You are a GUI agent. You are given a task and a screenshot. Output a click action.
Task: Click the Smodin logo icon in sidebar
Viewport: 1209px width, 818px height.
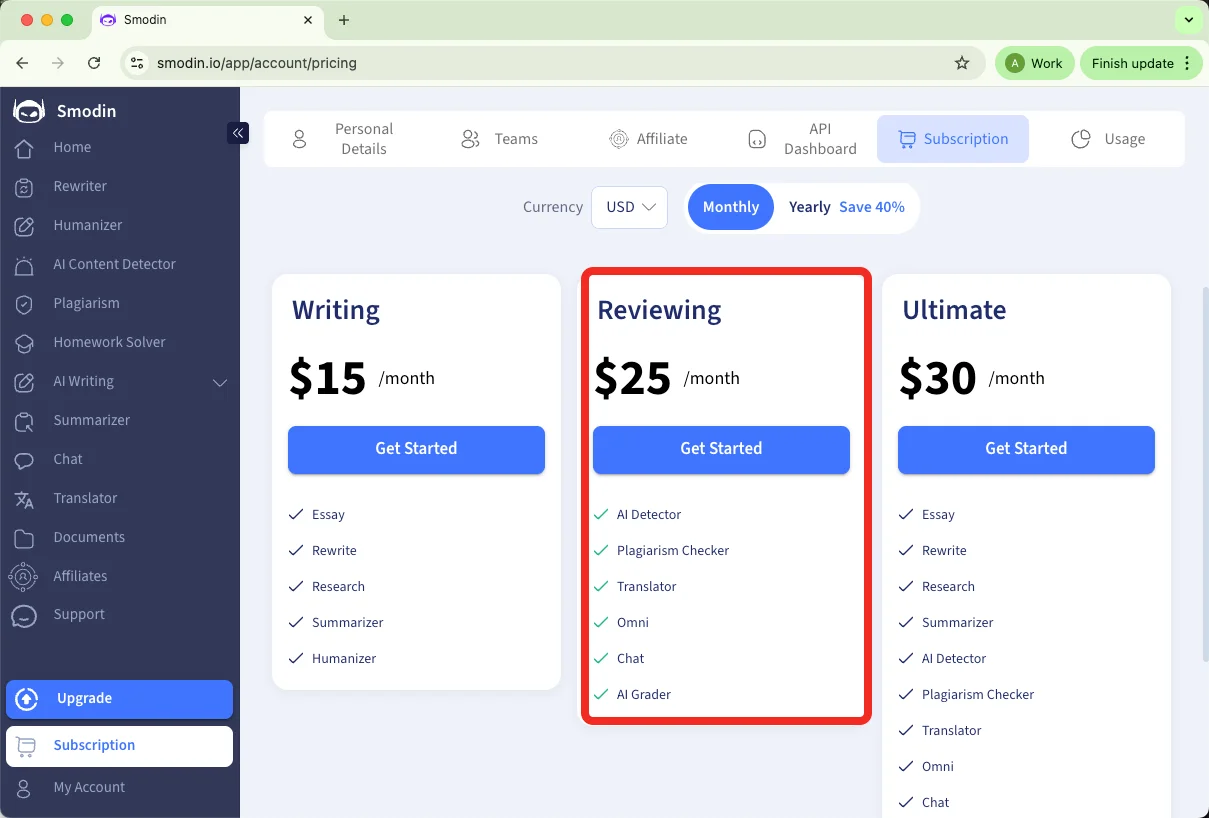click(28, 111)
